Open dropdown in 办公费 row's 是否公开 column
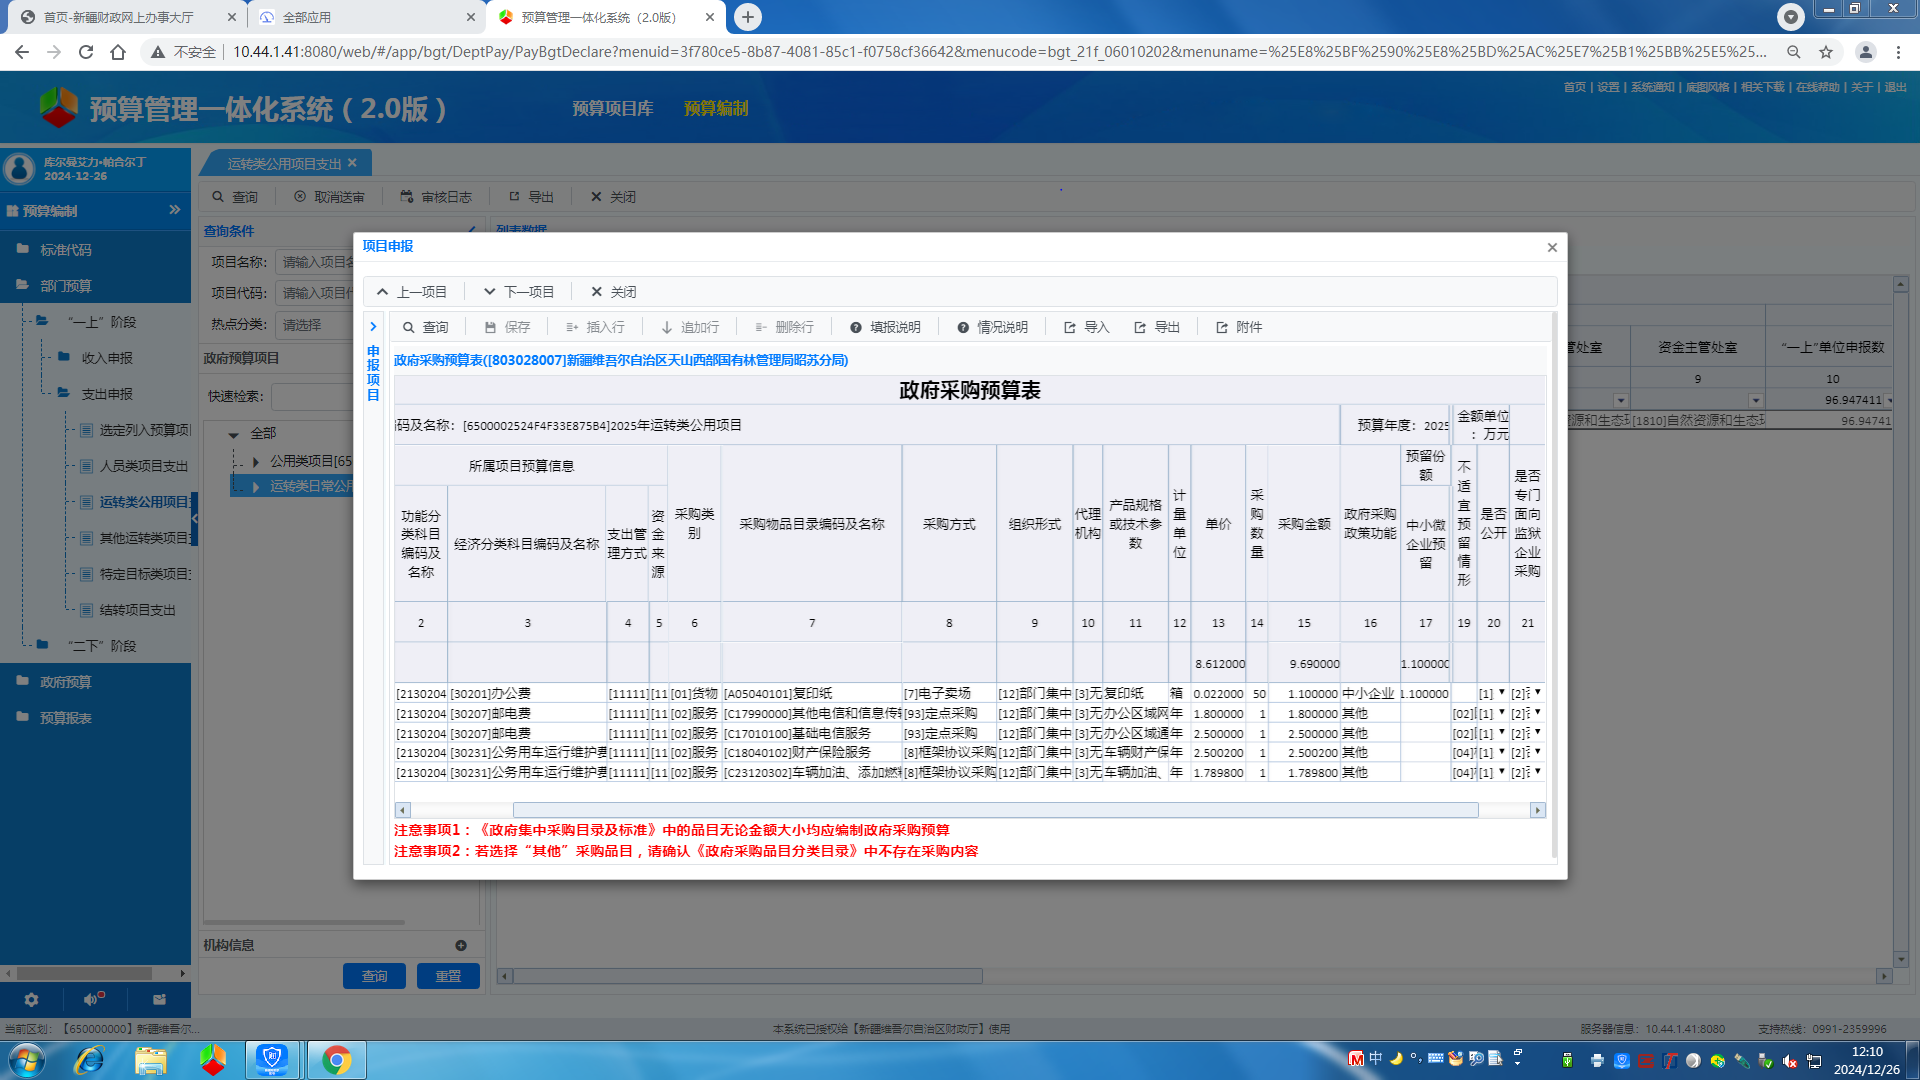 point(1501,693)
